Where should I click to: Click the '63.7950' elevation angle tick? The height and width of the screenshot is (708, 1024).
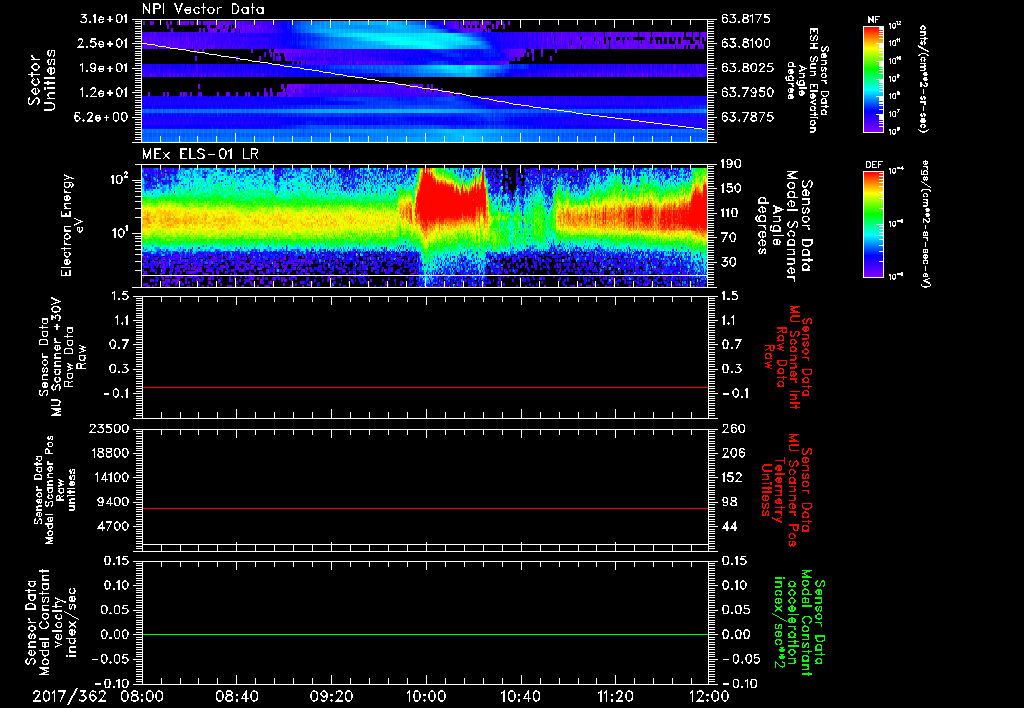point(747,93)
